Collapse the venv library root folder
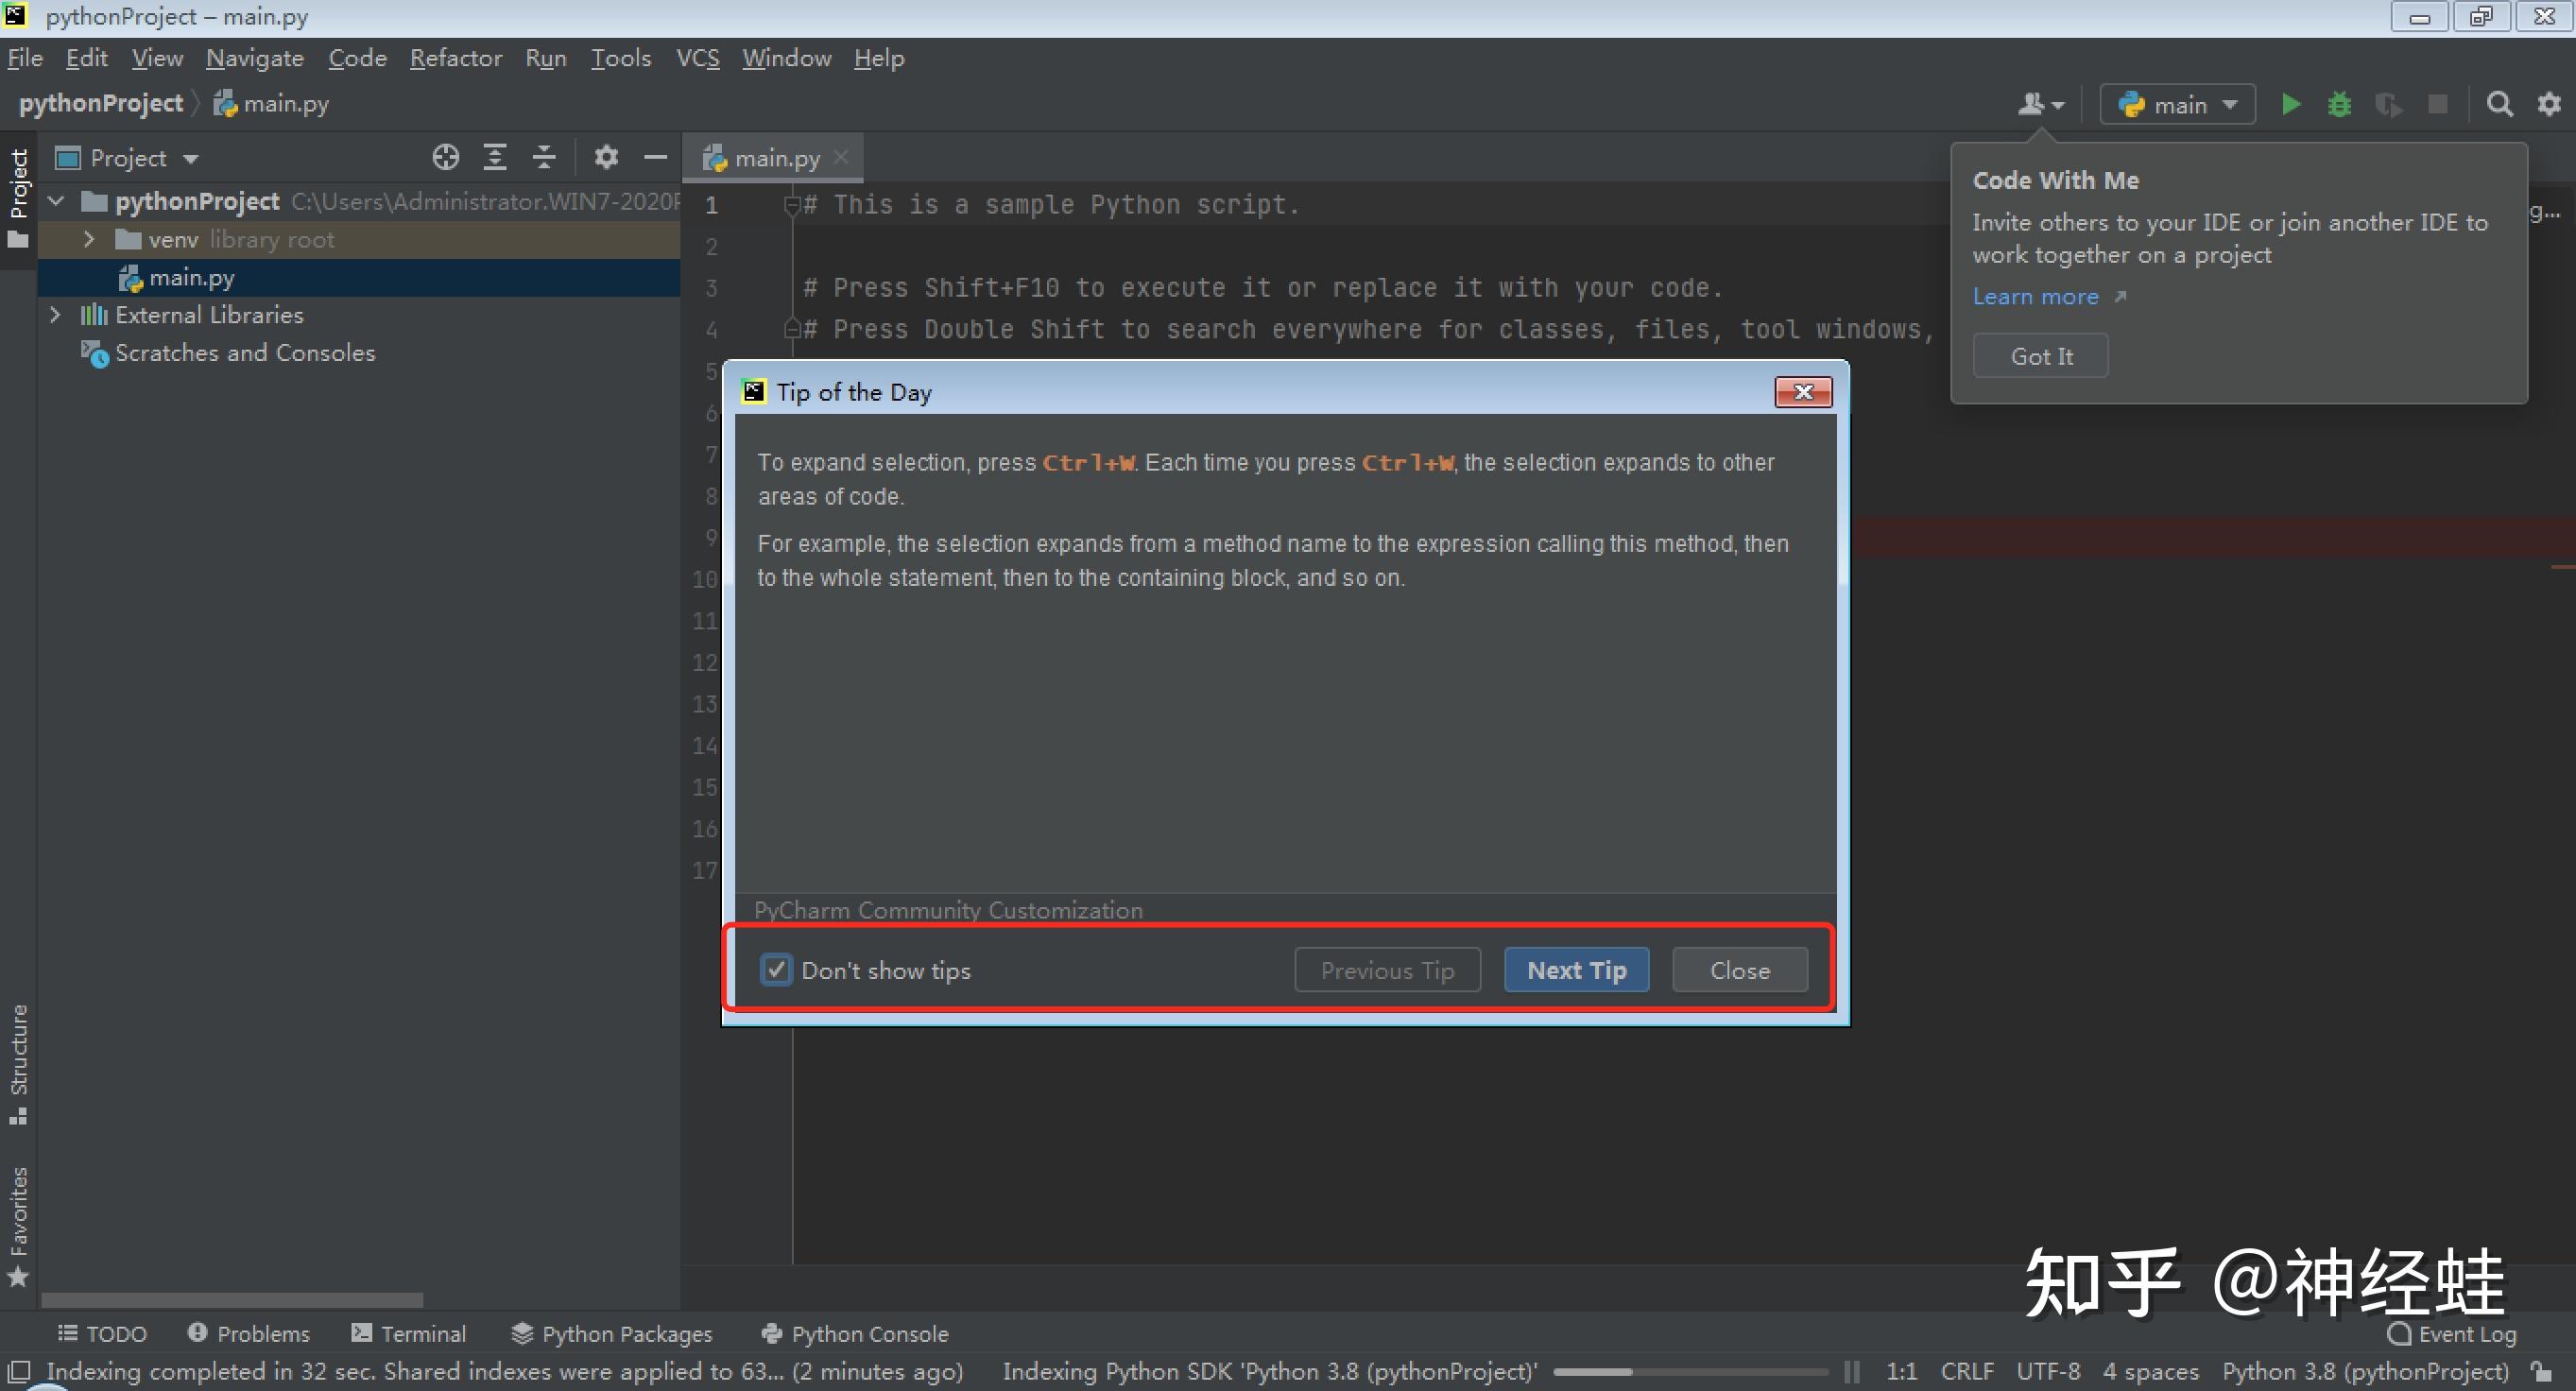The width and height of the screenshot is (2576, 1391). [x=88, y=239]
